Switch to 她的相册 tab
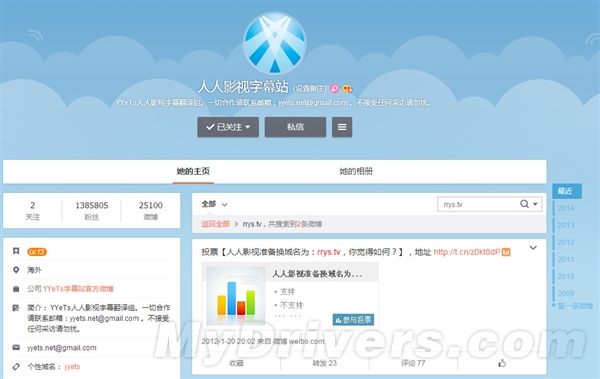Image resolution: width=600 pixels, height=379 pixels. coord(356,171)
